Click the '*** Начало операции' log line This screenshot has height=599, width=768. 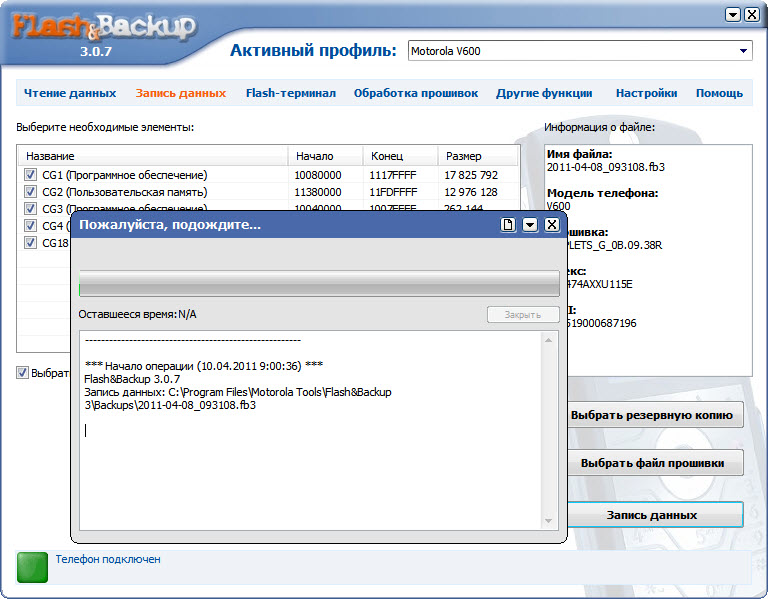click(x=204, y=366)
